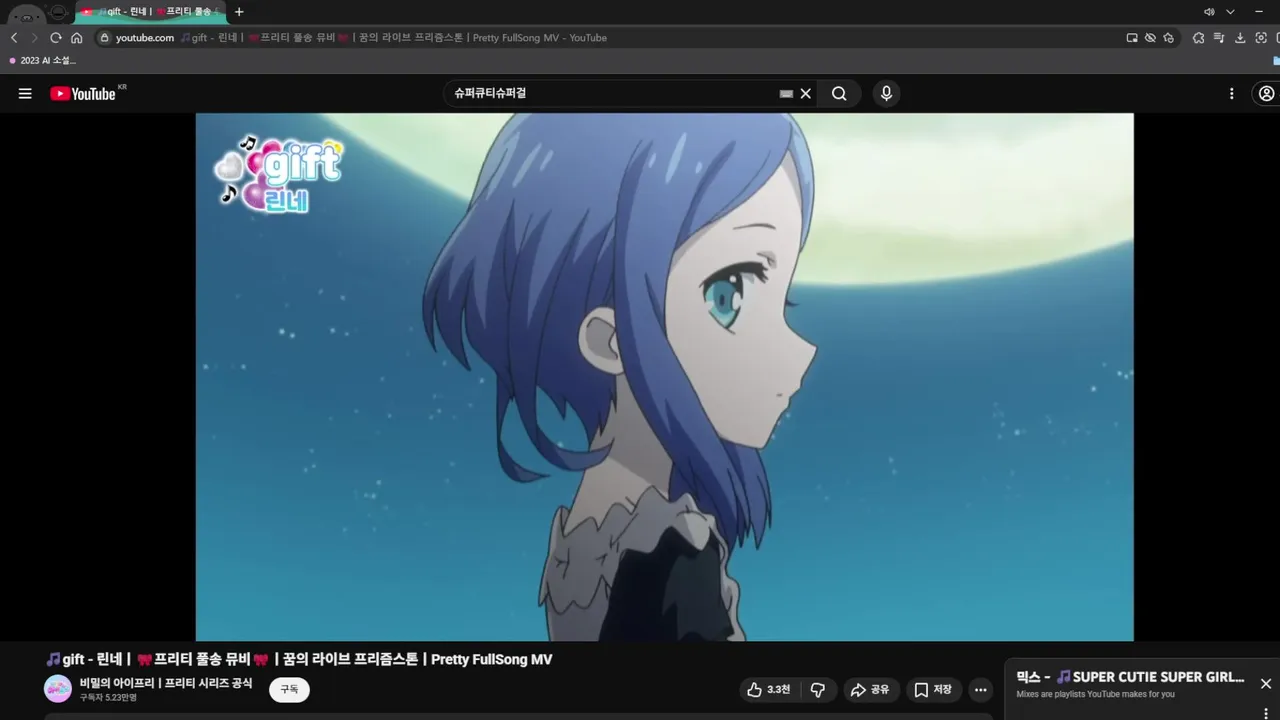1280x720 pixels.
Task: Open more actions ellipsis under video
Action: [981, 690]
